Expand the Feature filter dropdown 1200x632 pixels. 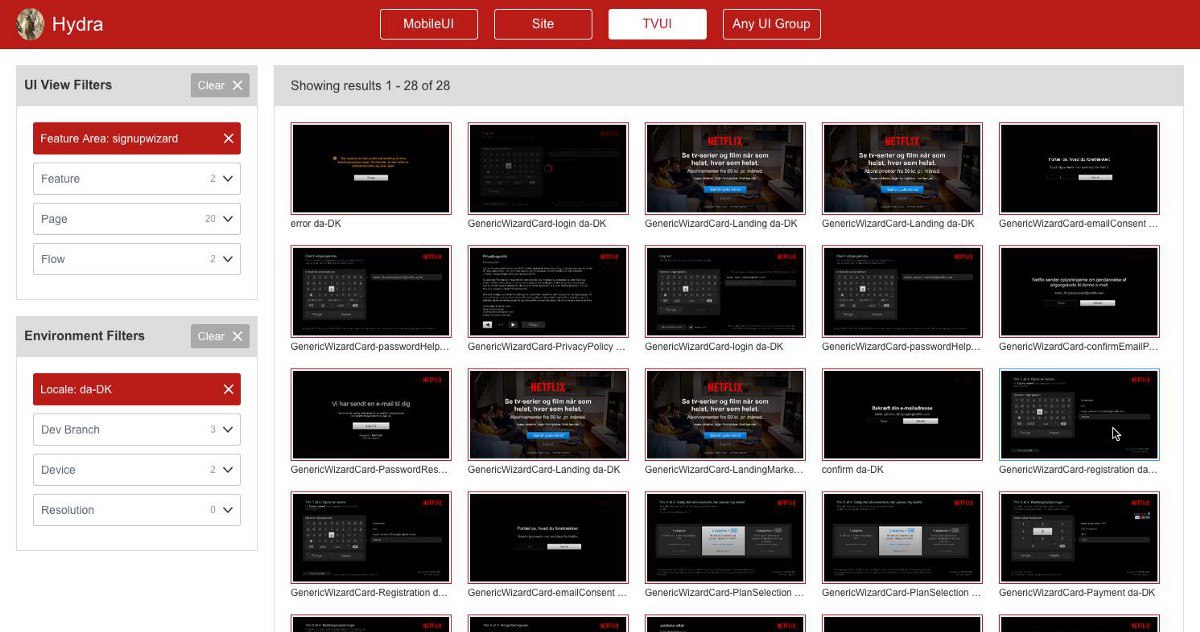pos(137,179)
